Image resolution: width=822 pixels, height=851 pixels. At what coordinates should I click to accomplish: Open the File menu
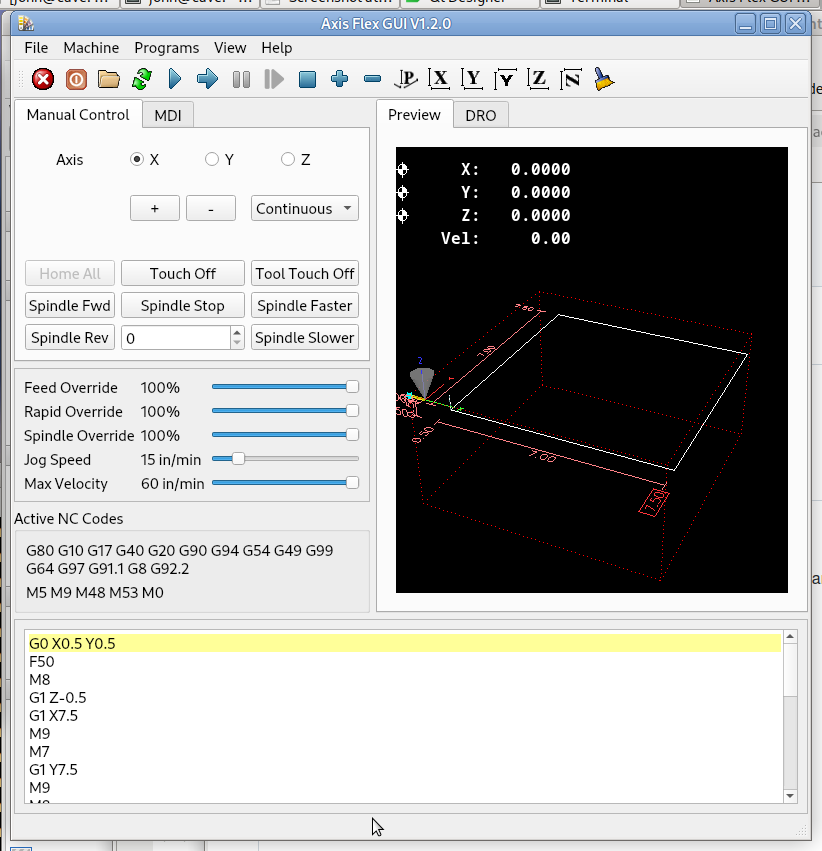click(x=36, y=48)
